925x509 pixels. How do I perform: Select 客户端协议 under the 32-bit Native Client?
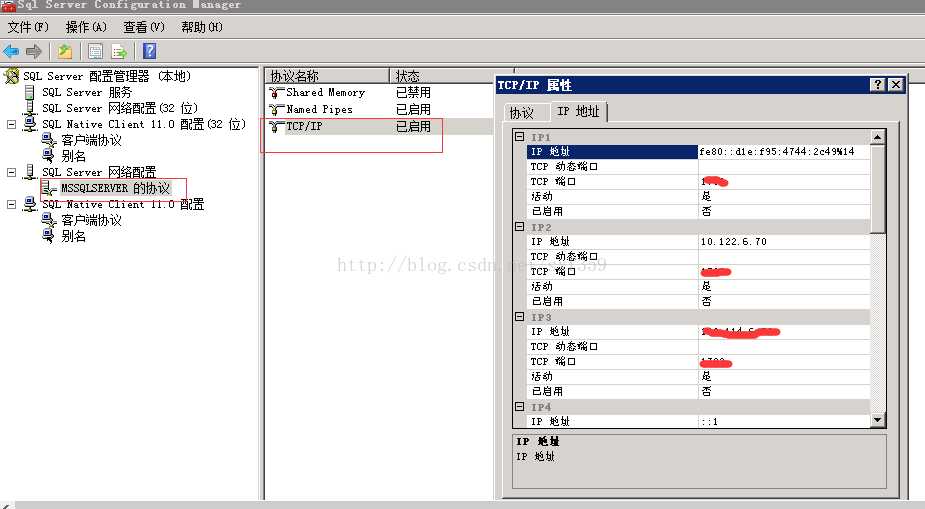(91, 140)
